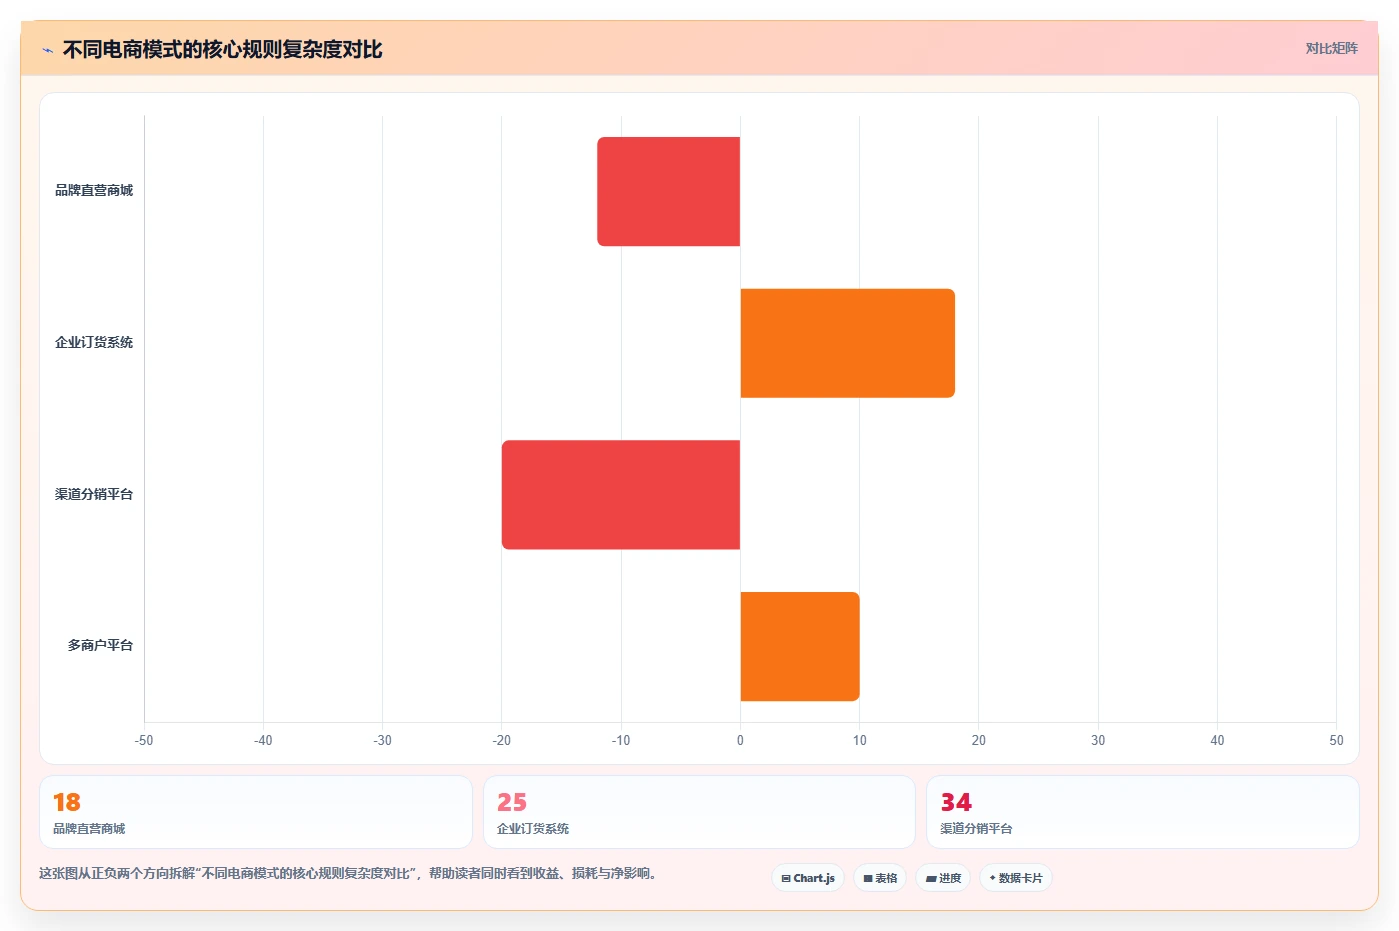Click the x-axis tick label 50
1399x931 pixels.
(x=1336, y=741)
